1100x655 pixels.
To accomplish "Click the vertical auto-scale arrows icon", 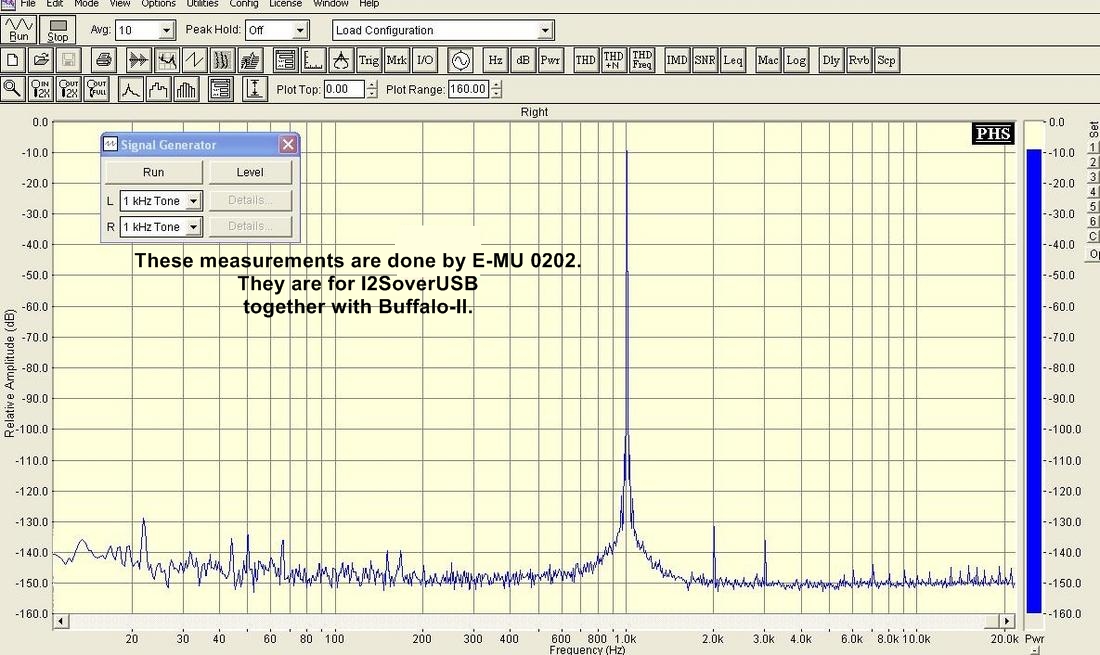I will pos(254,89).
